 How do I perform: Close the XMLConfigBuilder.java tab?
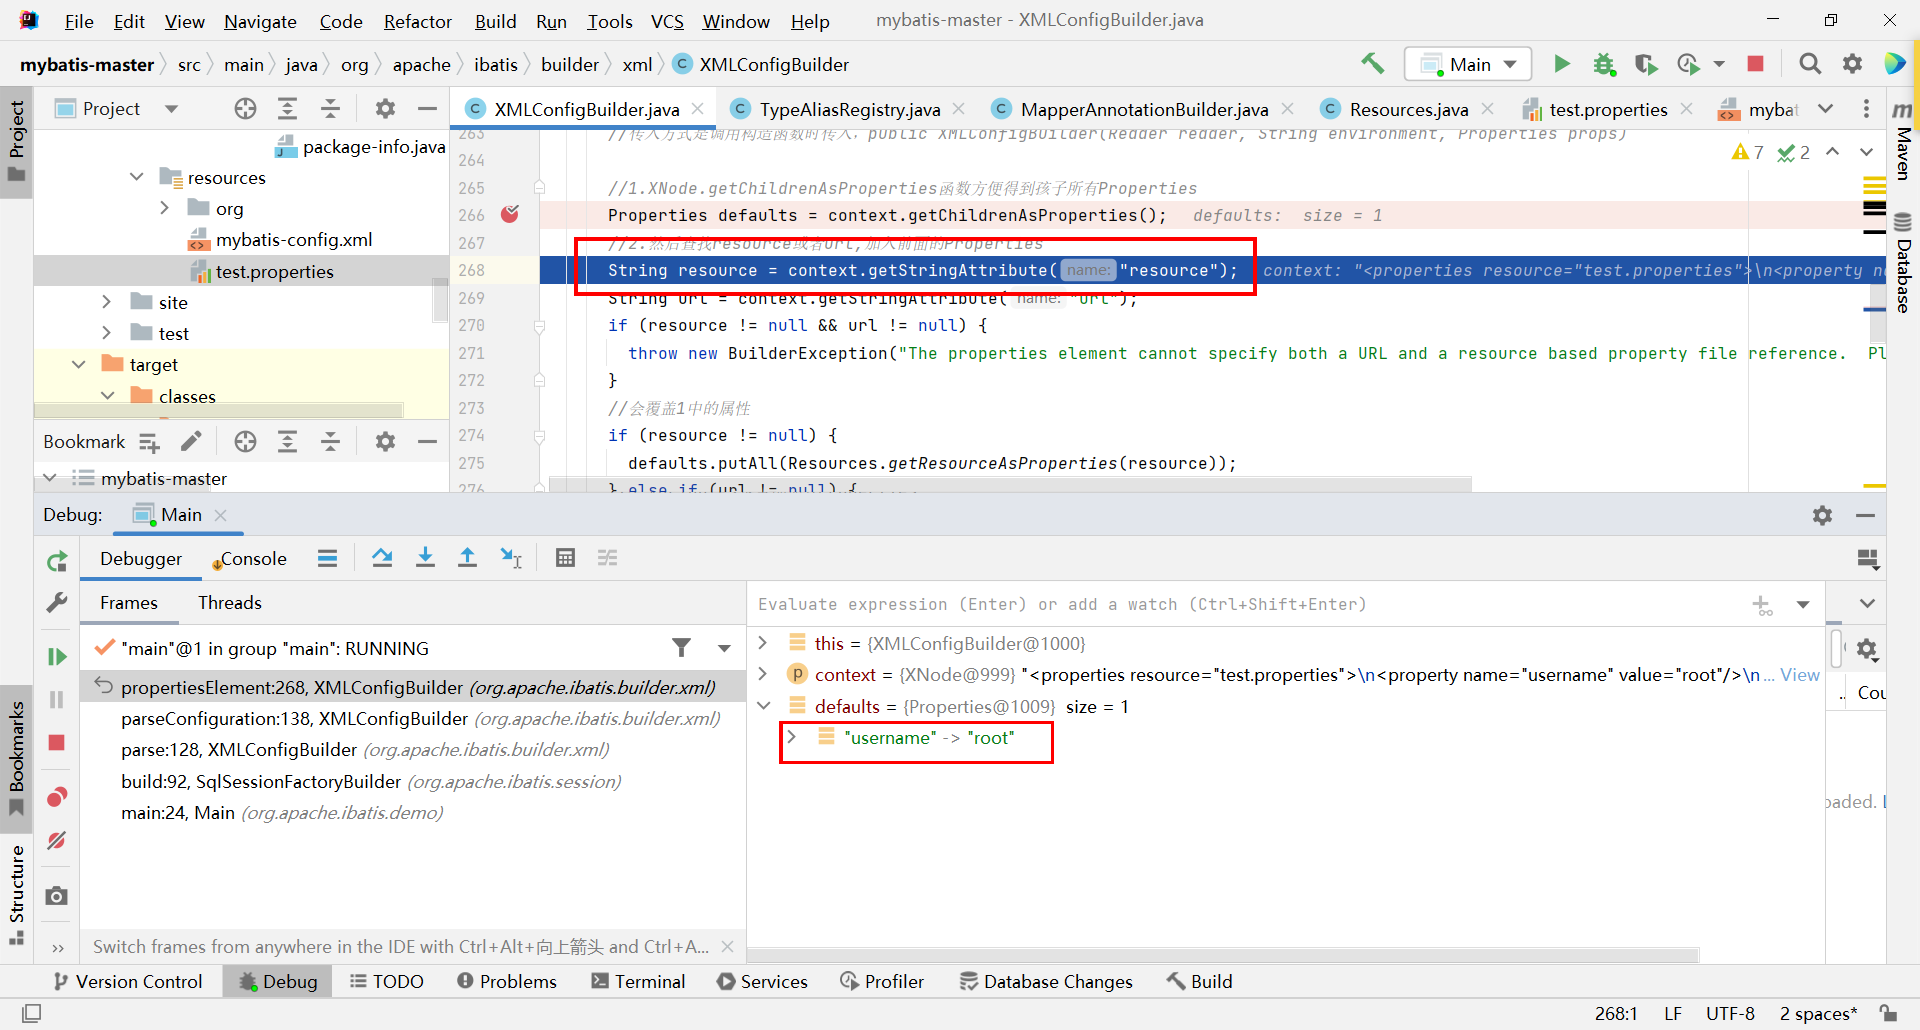[x=698, y=109]
